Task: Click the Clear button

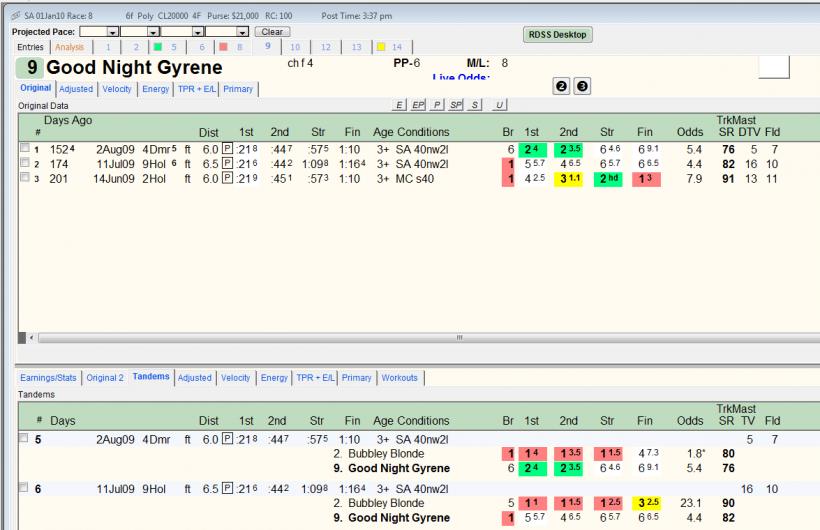Action: (272, 32)
